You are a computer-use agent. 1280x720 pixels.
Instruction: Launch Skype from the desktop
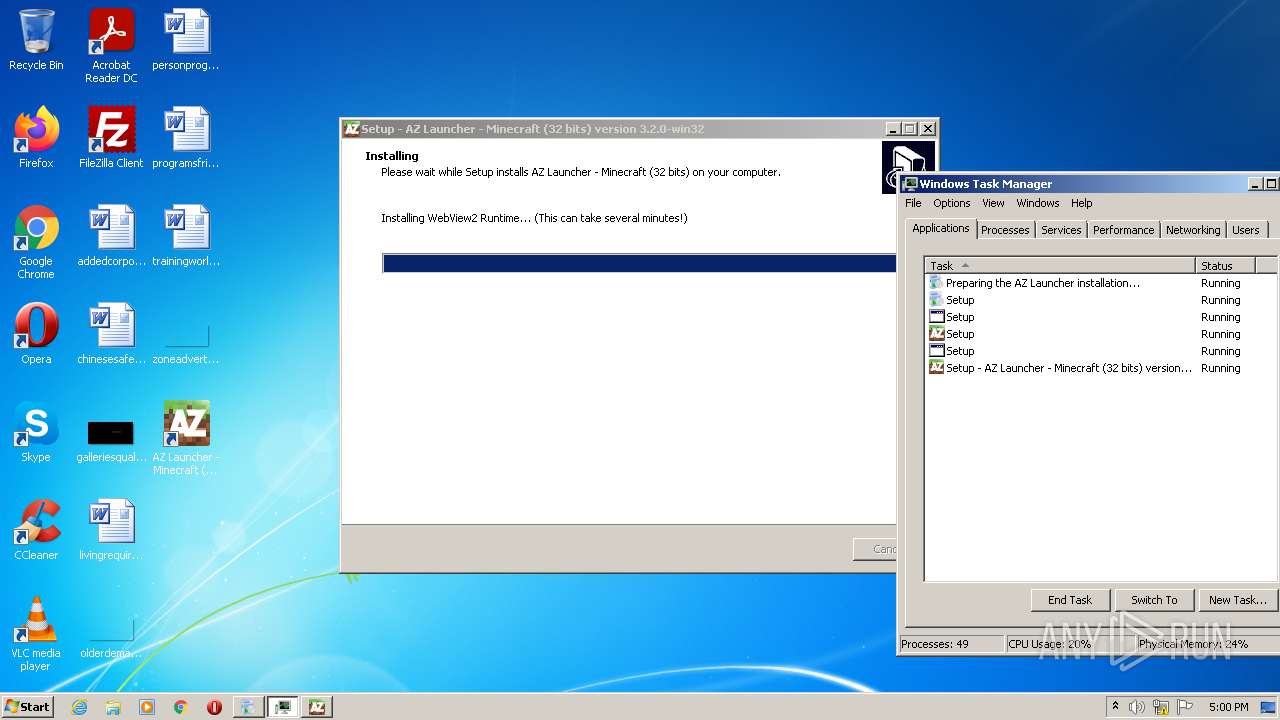(x=36, y=432)
